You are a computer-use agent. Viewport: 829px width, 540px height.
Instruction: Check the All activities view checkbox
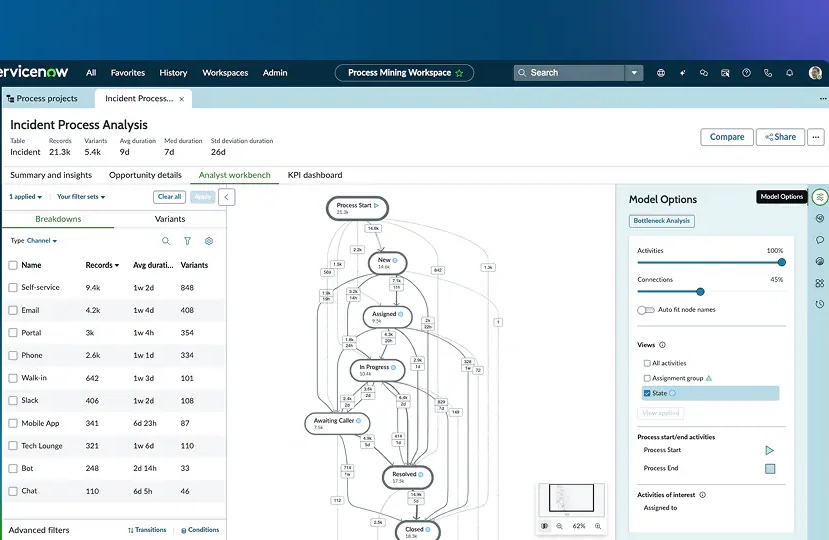(647, 363)
